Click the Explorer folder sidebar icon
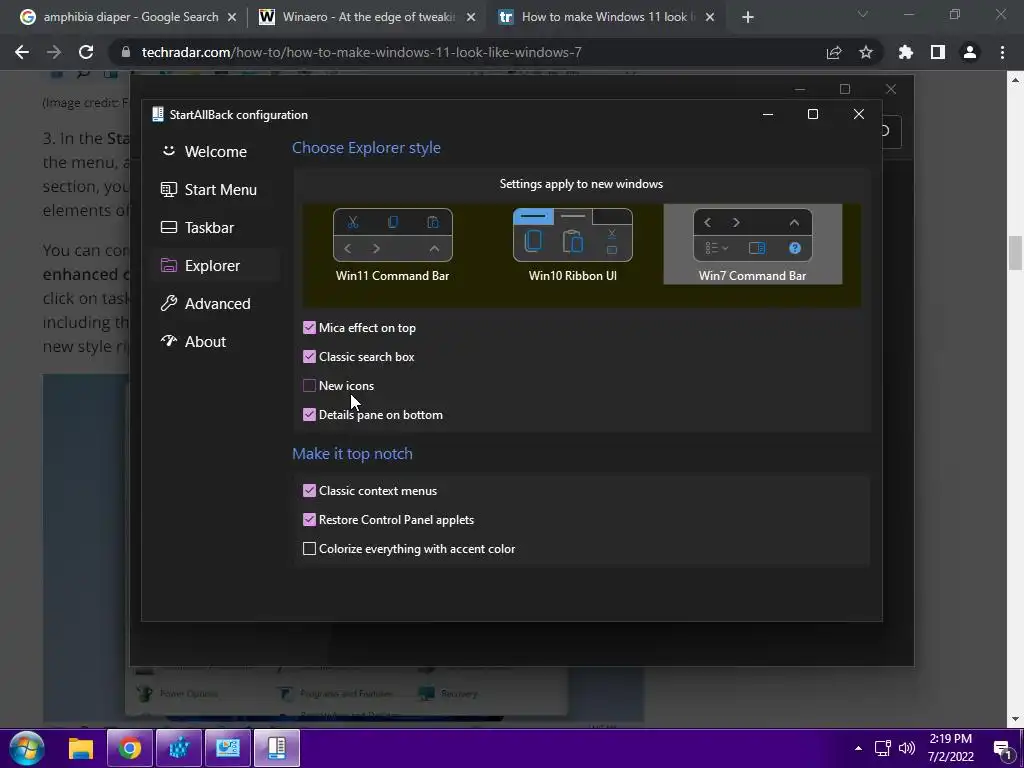The width and height of the screenshot is (1024, 768). (x=168, y=265)
